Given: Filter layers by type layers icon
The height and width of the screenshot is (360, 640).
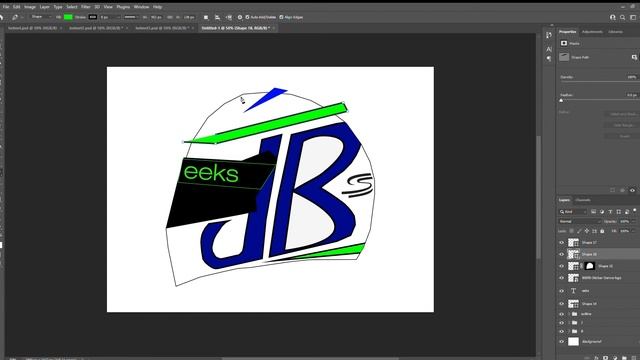Looking at the screenshot, I should (610, 211).
